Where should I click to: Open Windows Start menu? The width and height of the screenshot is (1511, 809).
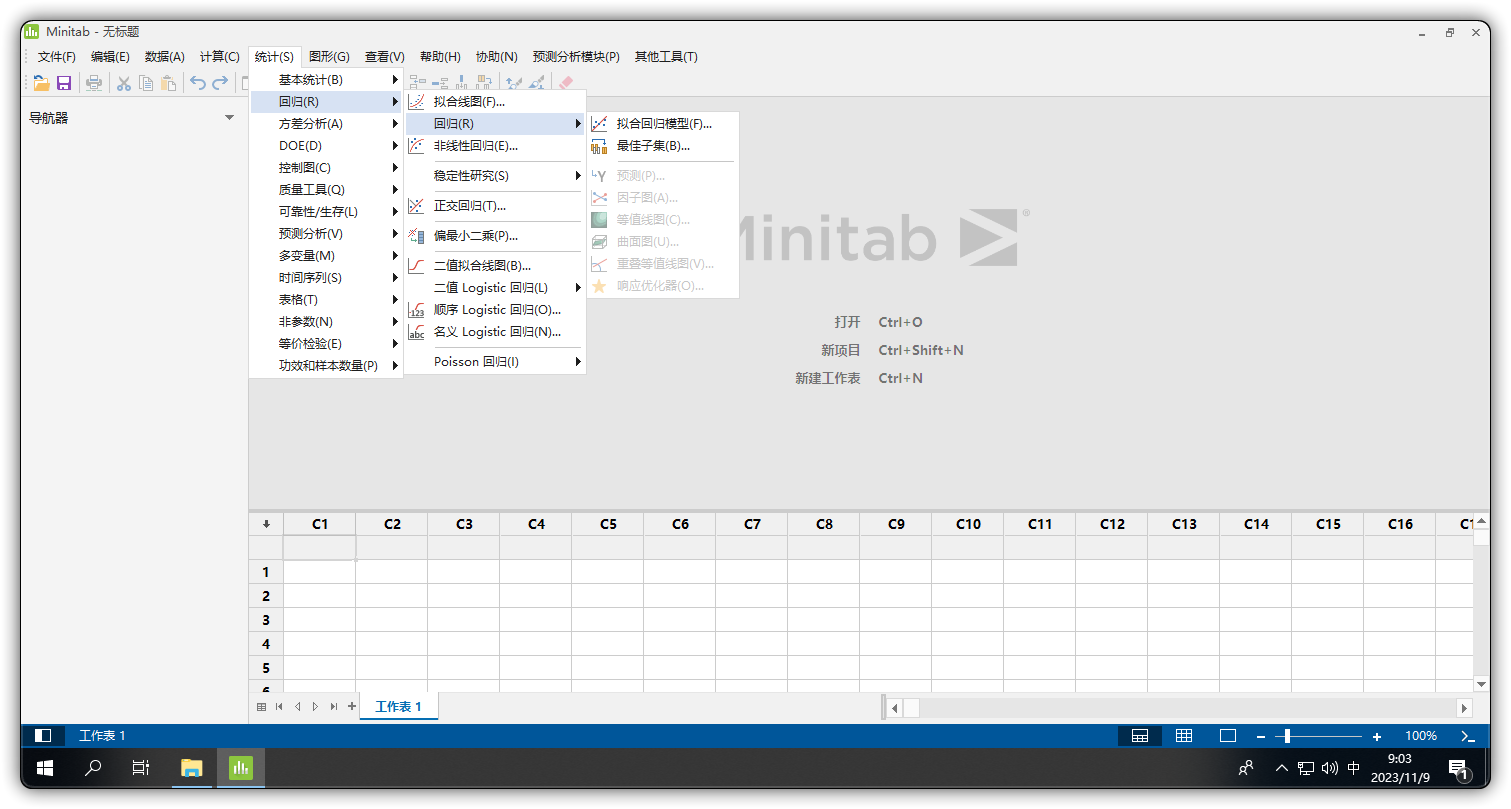[45, 768]
